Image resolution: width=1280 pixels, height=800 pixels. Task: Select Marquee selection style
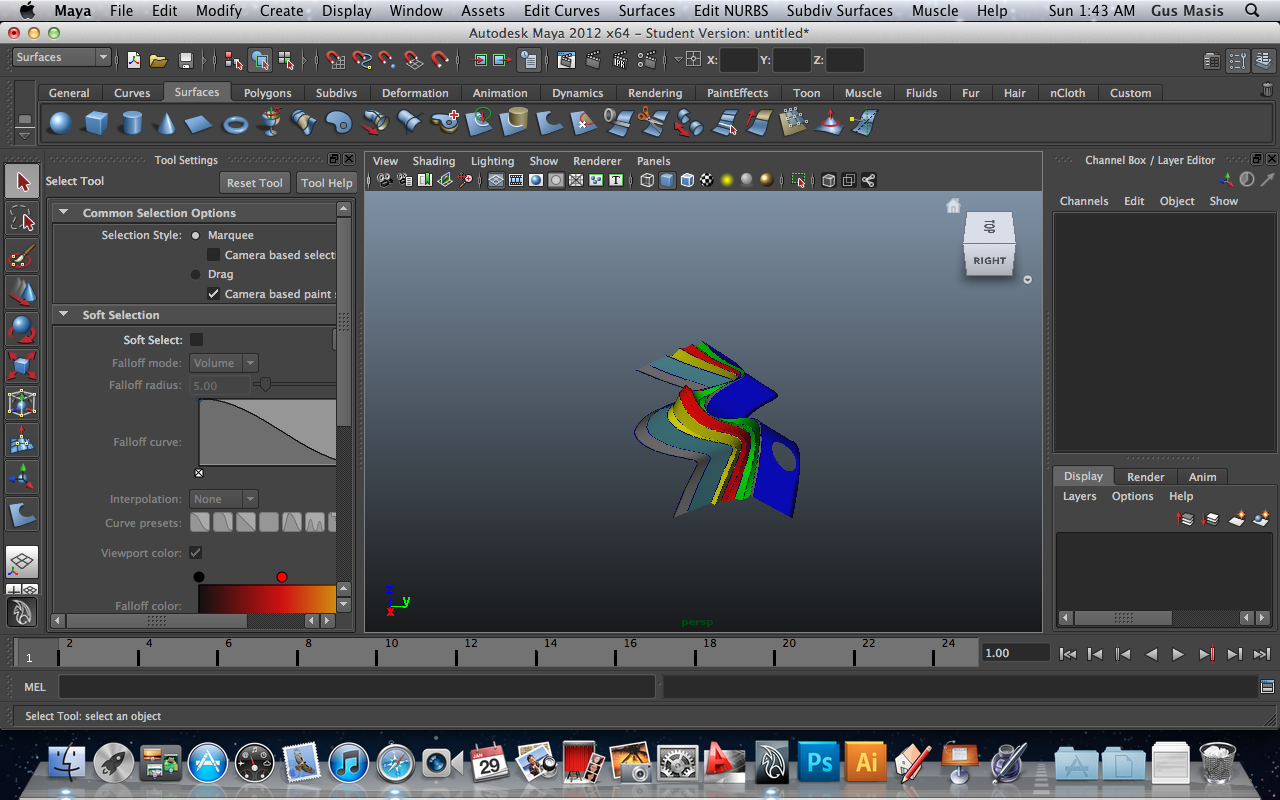(x=195, y=235)
